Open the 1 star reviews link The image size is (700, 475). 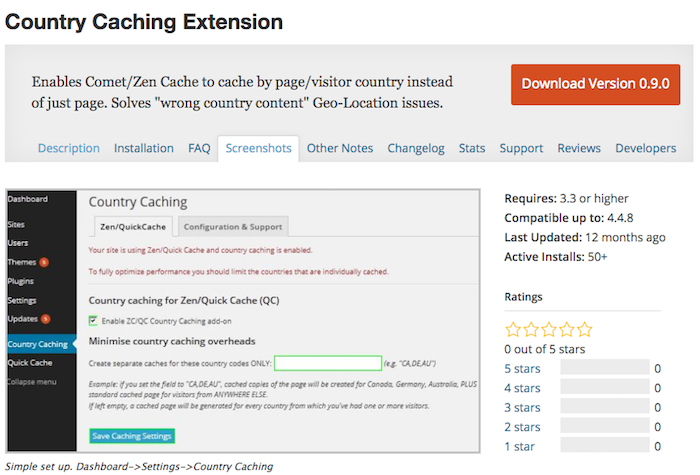point(519,446)
